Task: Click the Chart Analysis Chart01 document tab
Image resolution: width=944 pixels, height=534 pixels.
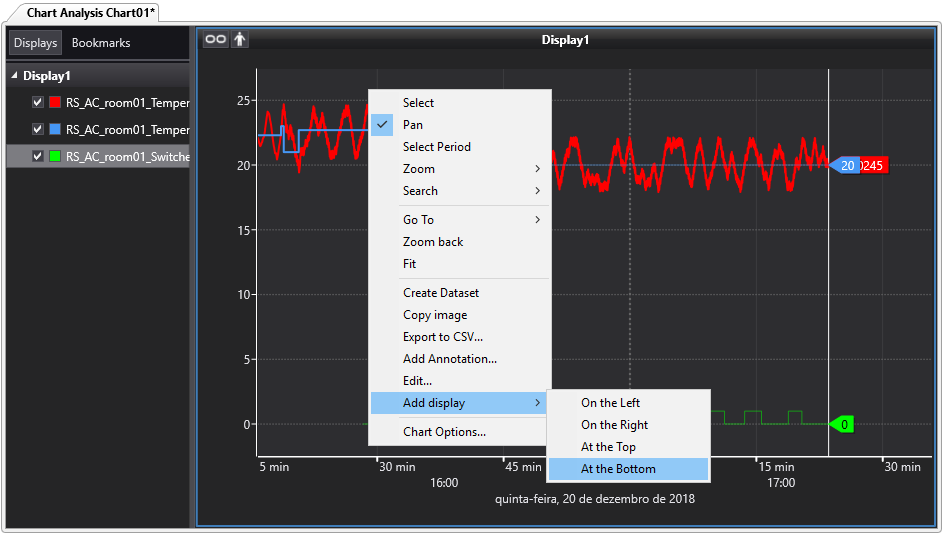Action: [90, 12]
